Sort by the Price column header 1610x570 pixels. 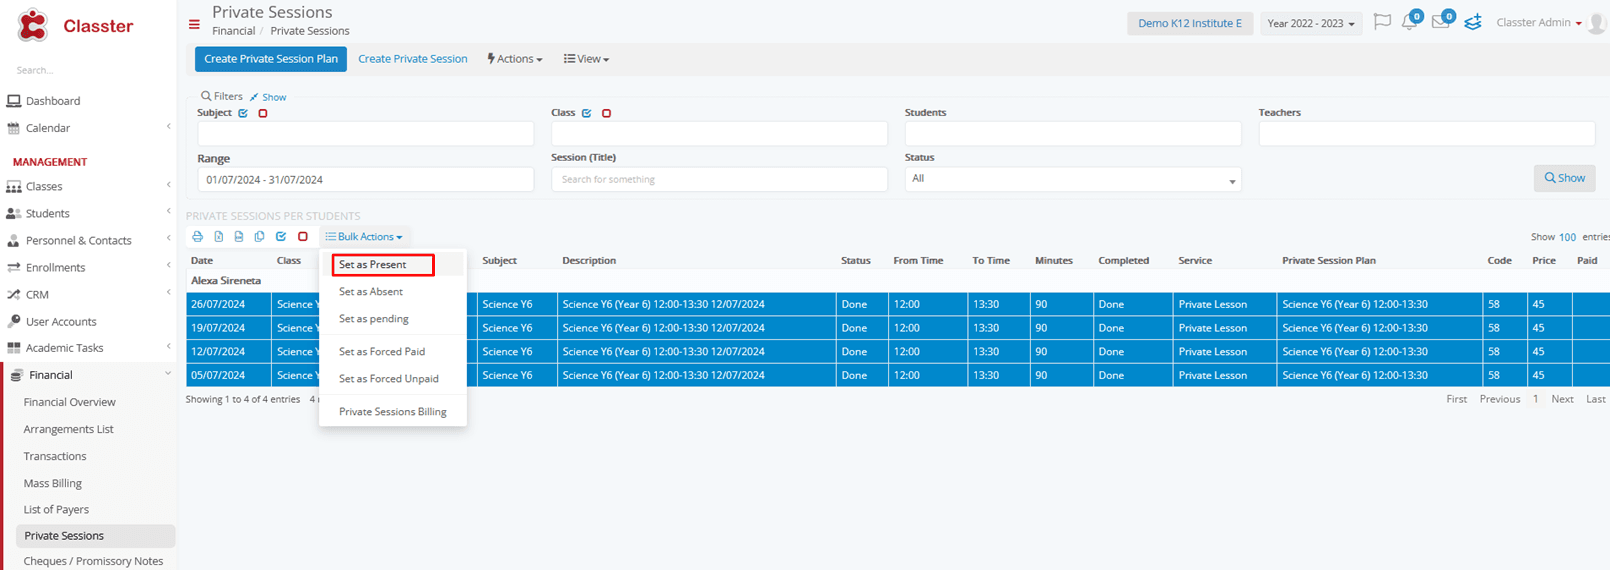1544,260
